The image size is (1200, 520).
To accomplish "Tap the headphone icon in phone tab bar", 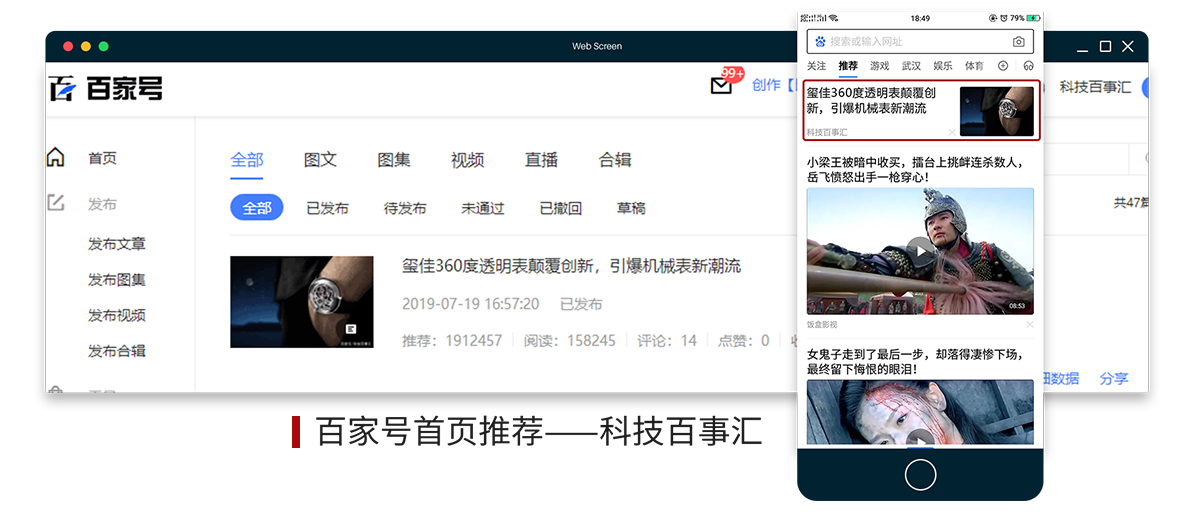I will click(1028, 66).
